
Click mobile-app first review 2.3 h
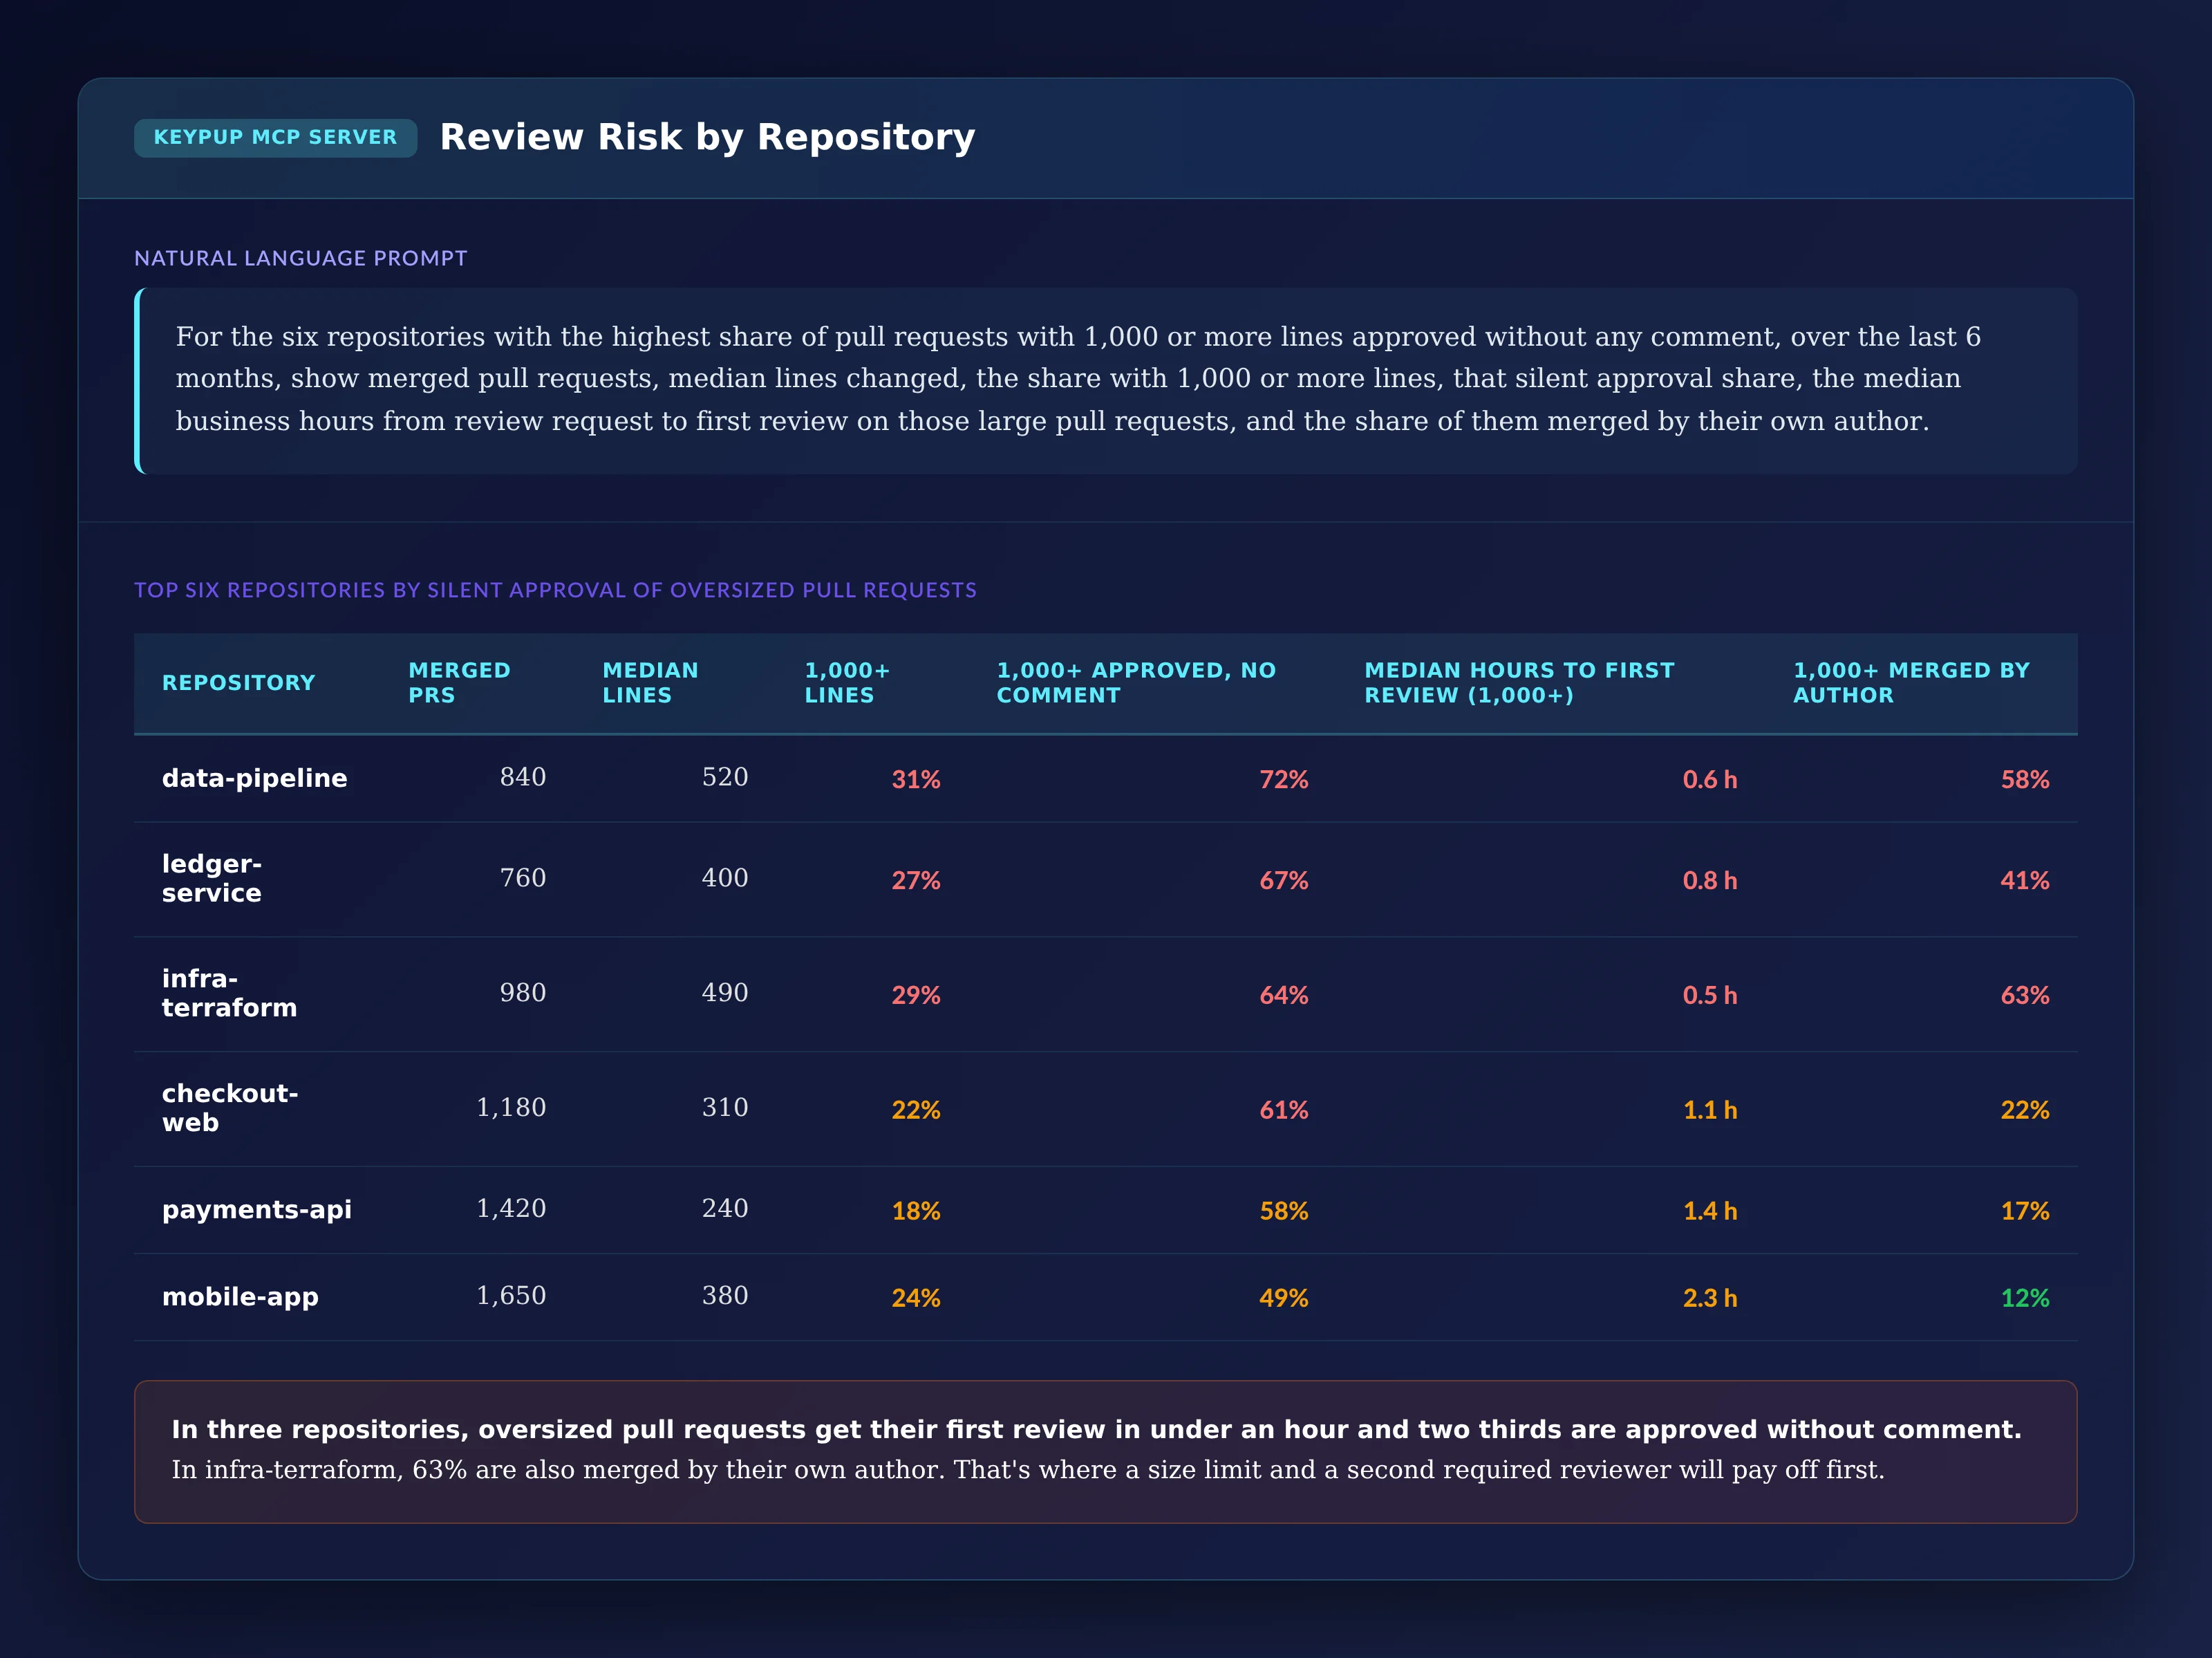click(x=1710, y=1298)
